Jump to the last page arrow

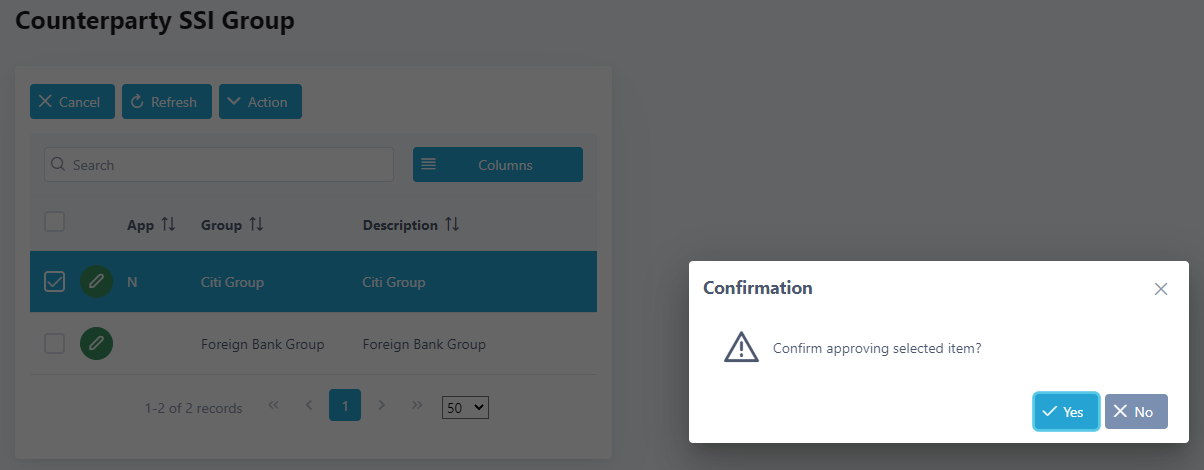coord(417,405)
